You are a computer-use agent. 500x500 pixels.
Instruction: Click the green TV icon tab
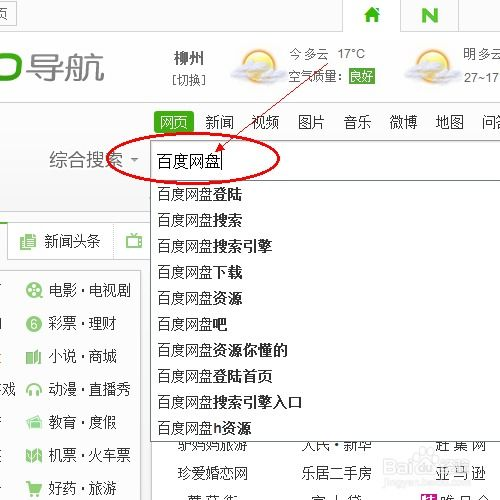(x=134, y=241)
